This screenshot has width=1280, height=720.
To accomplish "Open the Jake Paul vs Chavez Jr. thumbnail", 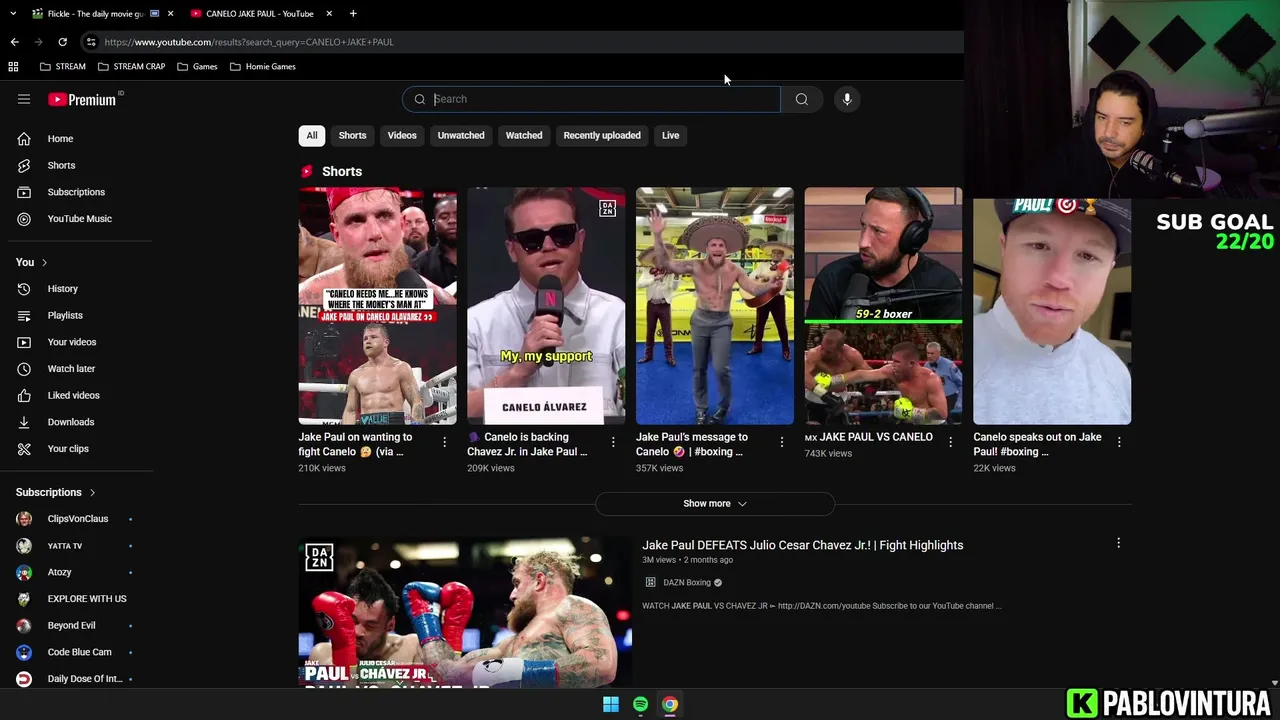I will point(465,612).
